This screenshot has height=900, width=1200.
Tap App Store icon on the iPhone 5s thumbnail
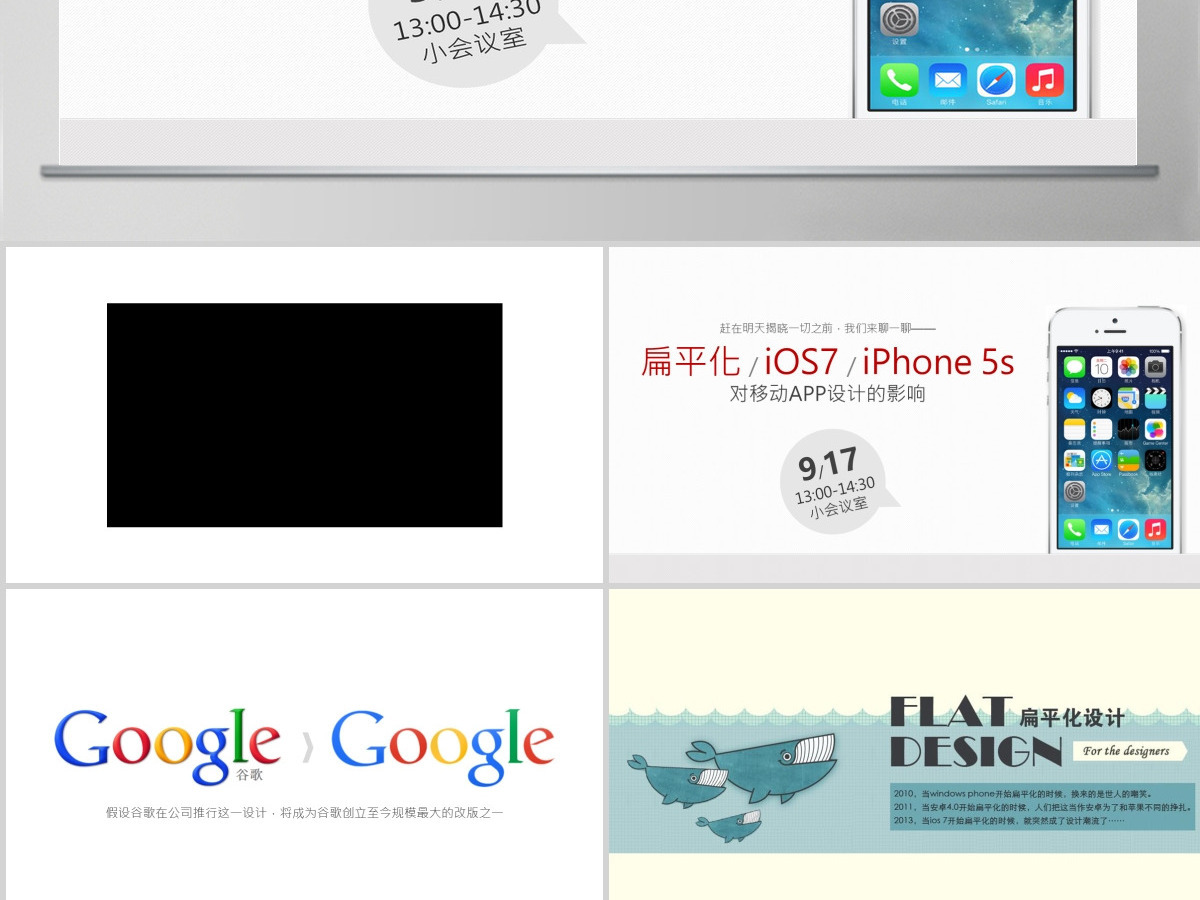(x=1101, y=460)
